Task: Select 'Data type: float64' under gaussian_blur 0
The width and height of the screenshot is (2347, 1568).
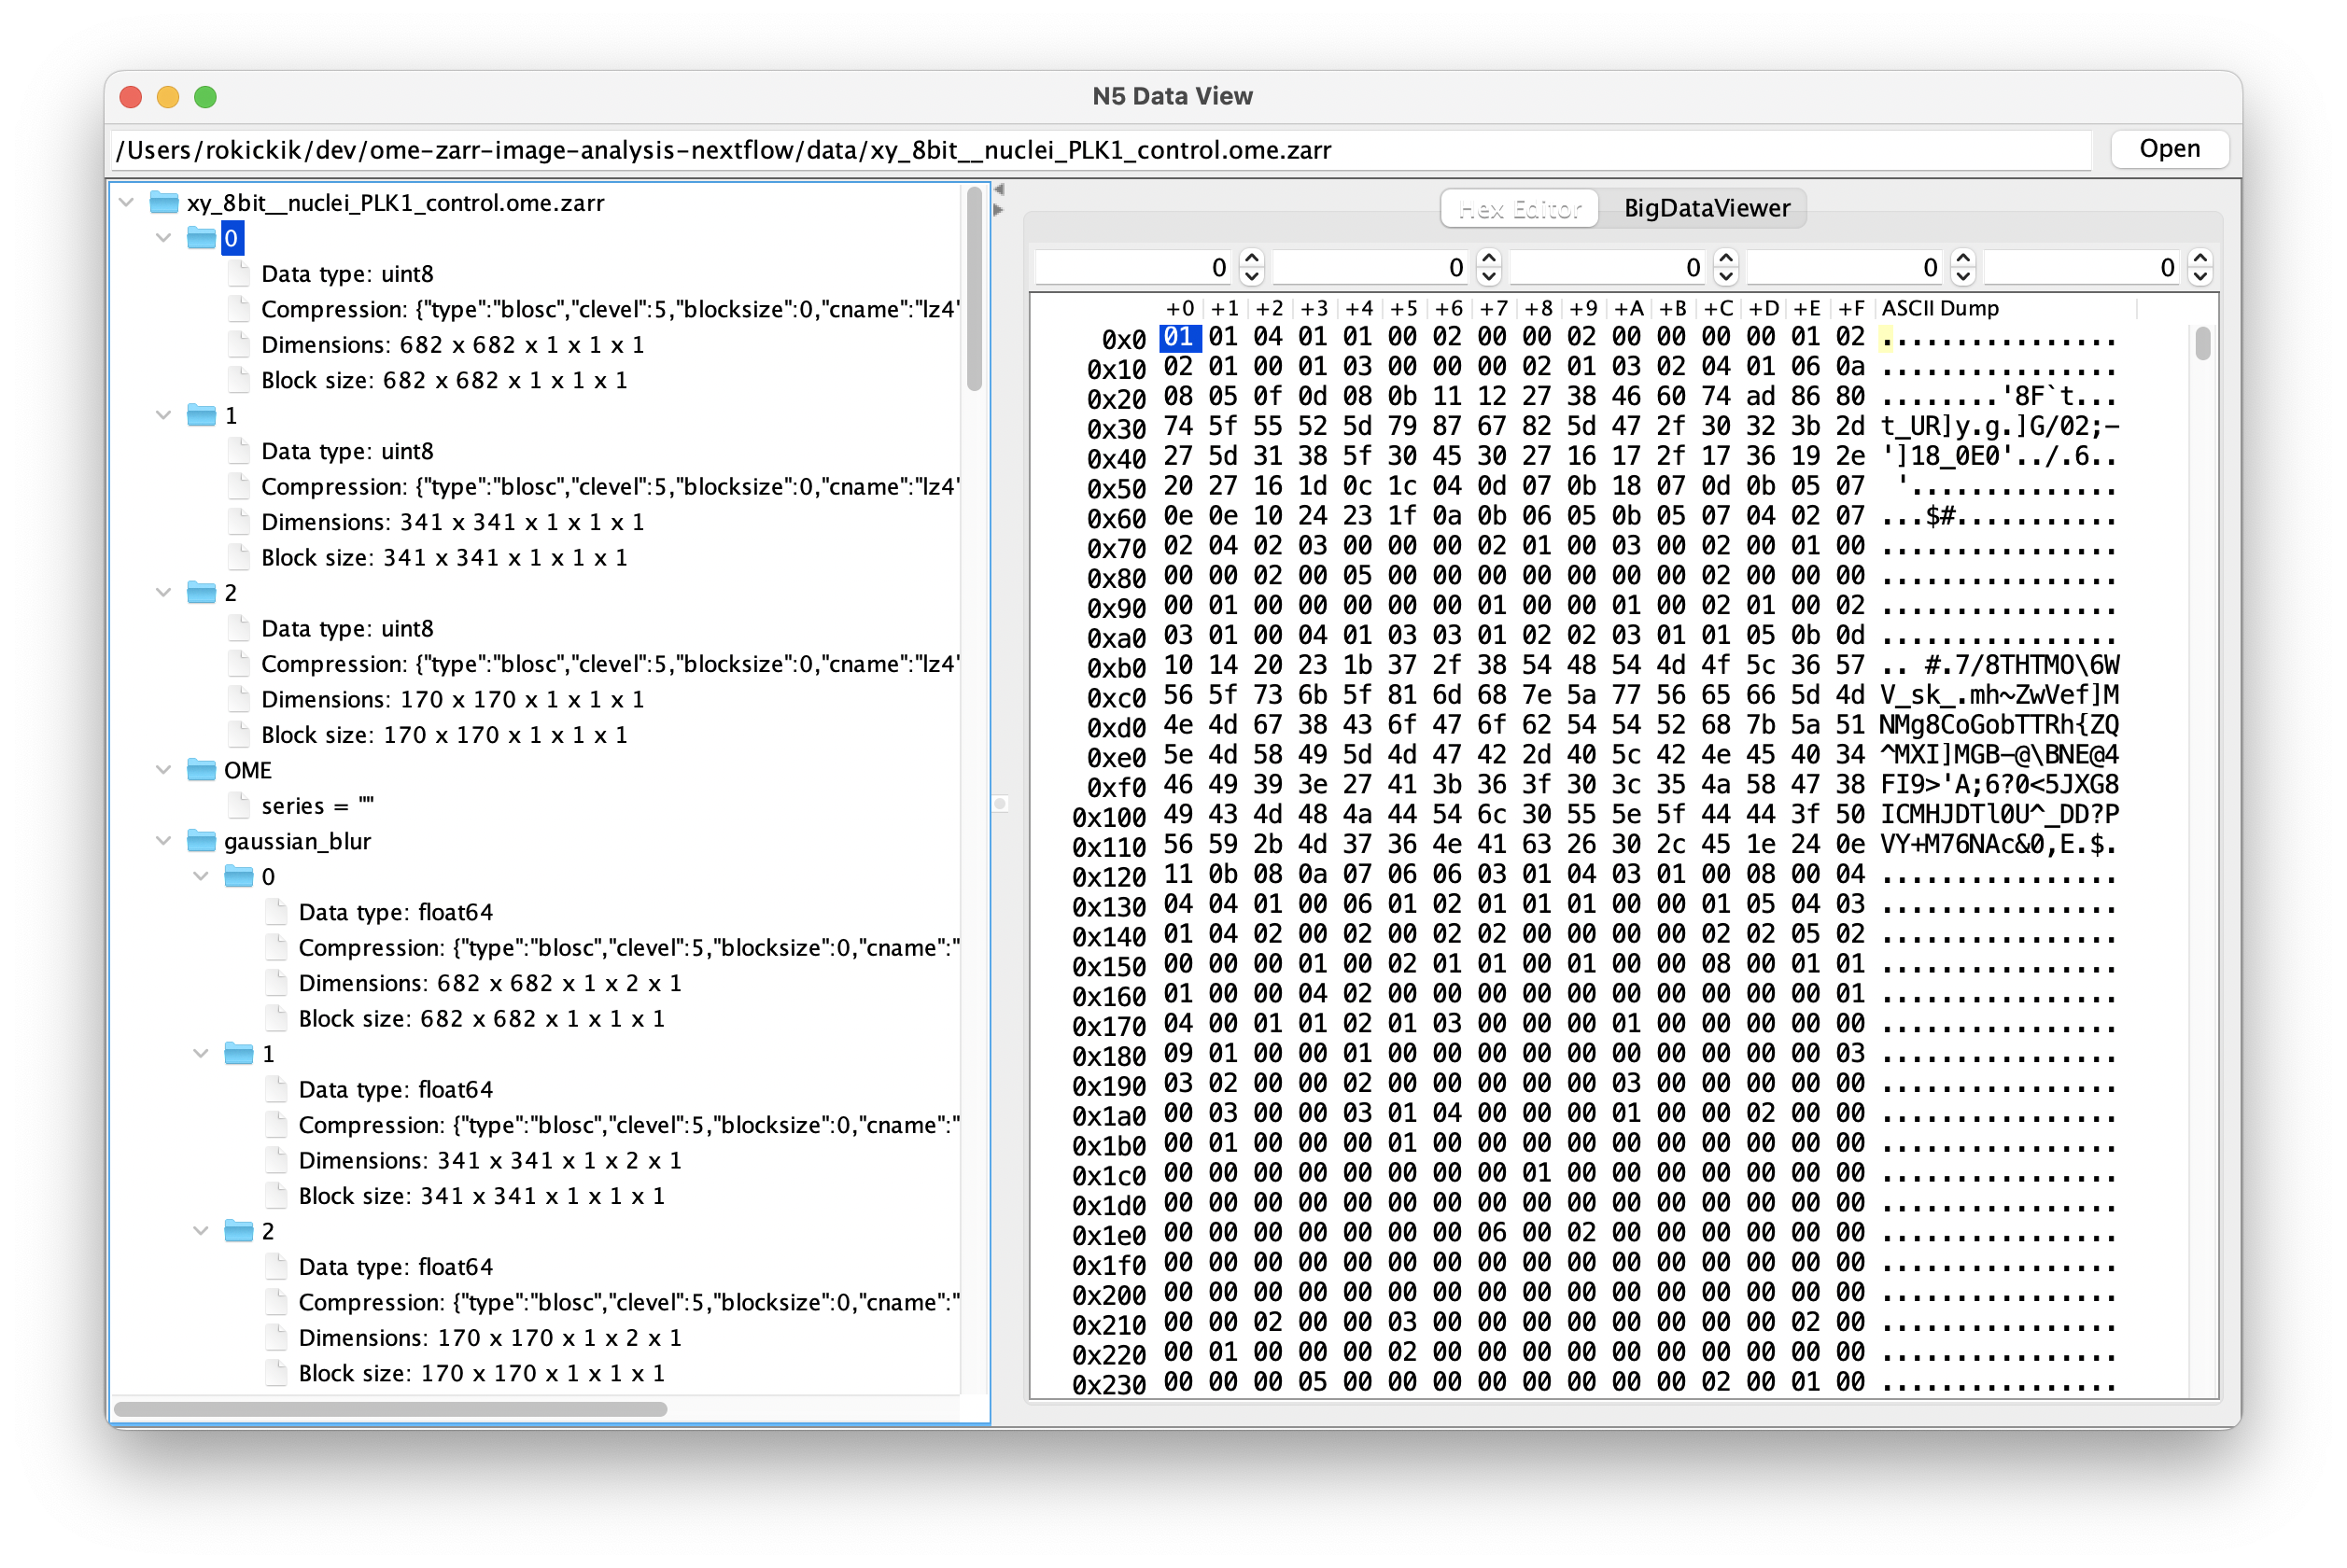Action: click(395, 912)
